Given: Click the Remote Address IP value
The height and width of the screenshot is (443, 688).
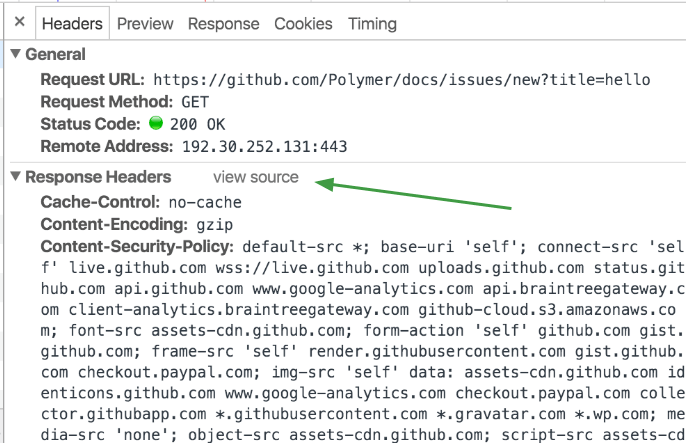Looking at the screenshot, I should 264,147.
